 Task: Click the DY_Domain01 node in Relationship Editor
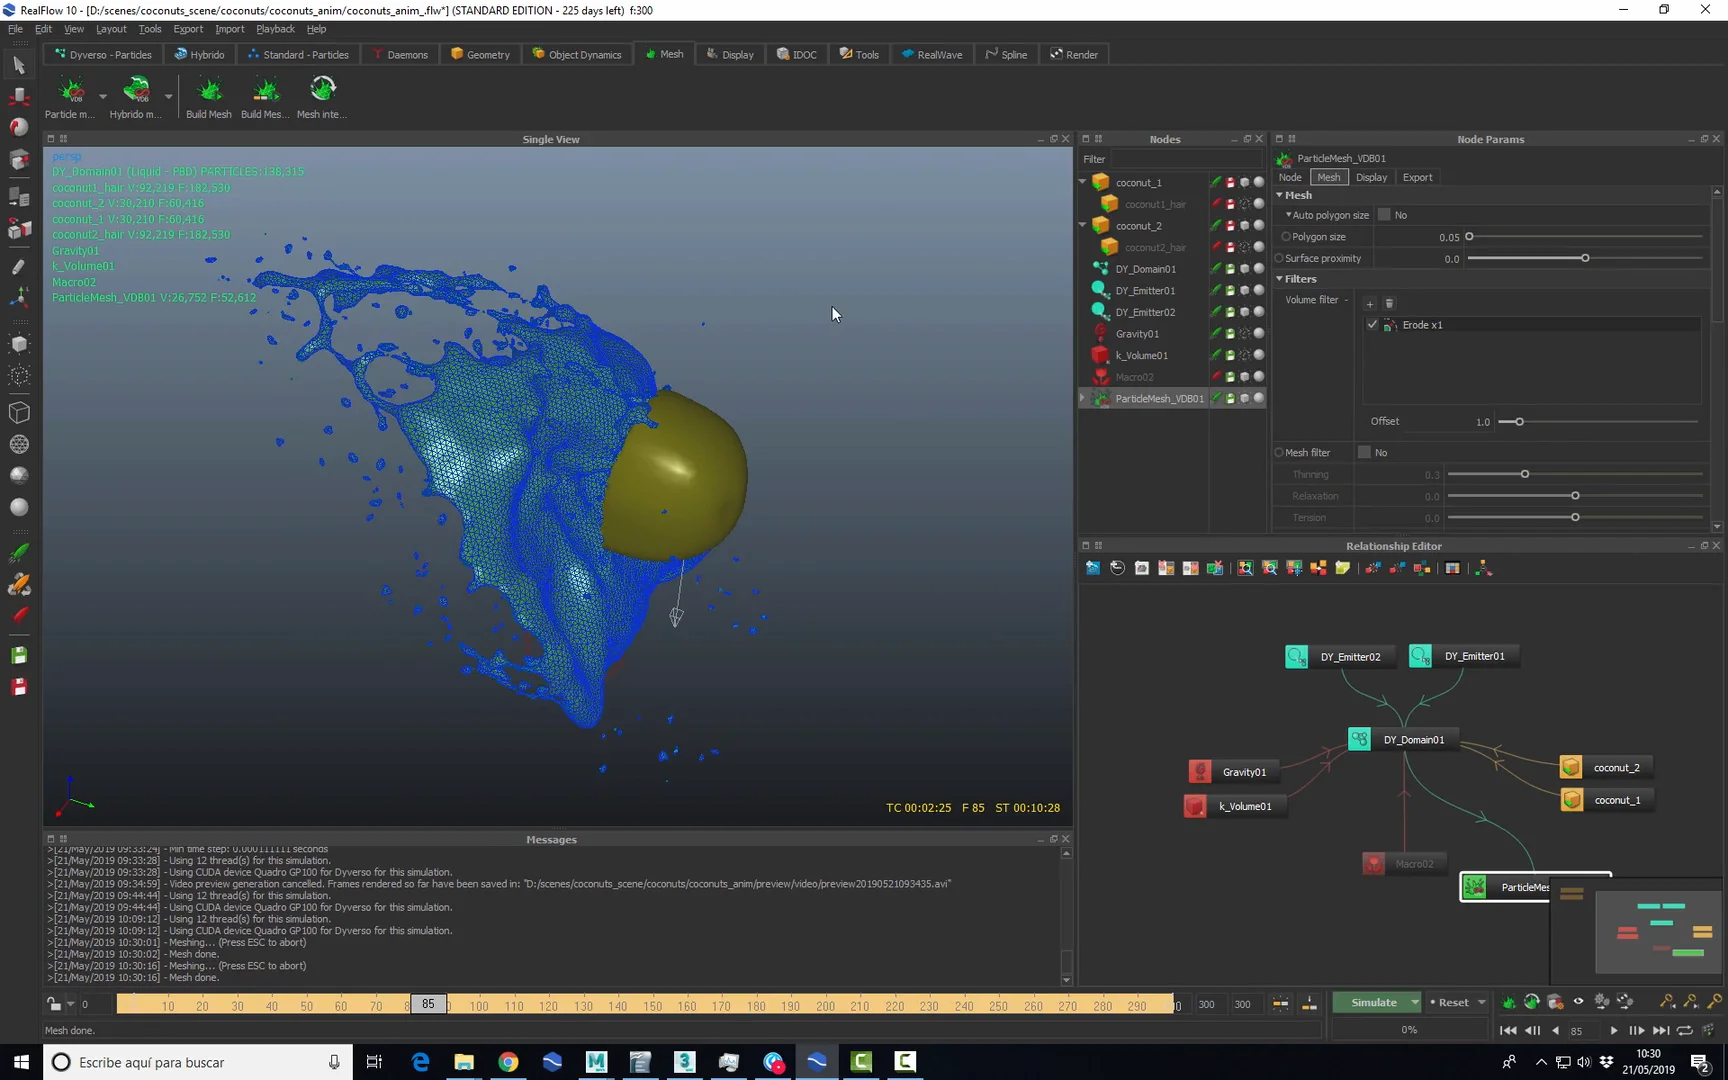click(1412, 740)
